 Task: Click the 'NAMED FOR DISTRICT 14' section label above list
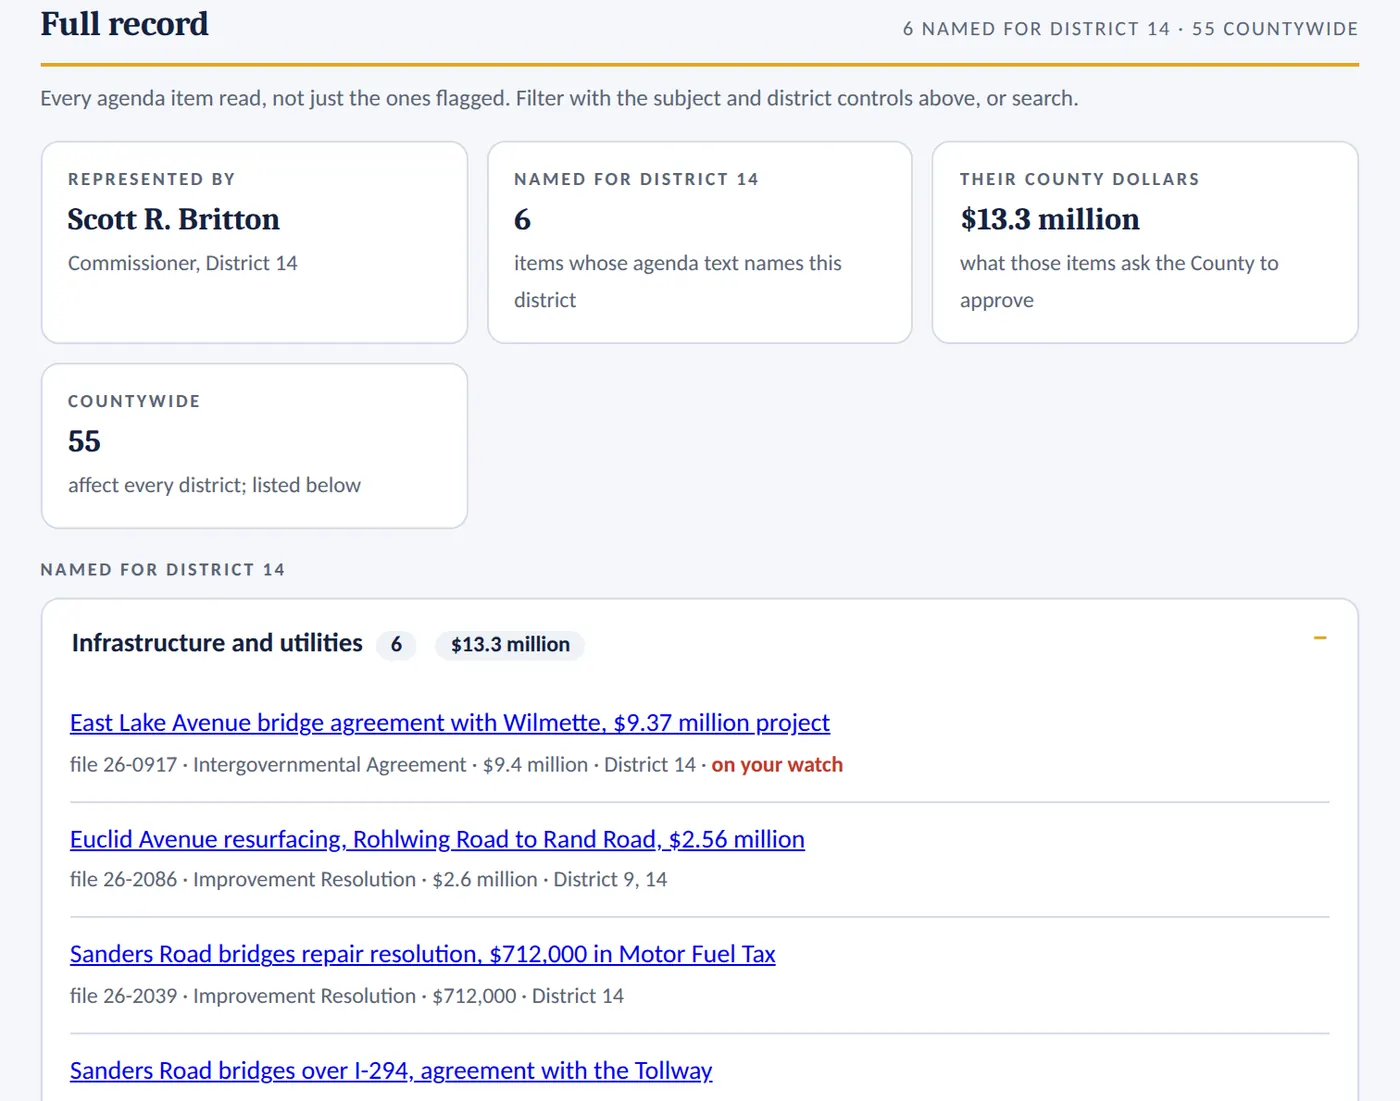tap(163, 570)
